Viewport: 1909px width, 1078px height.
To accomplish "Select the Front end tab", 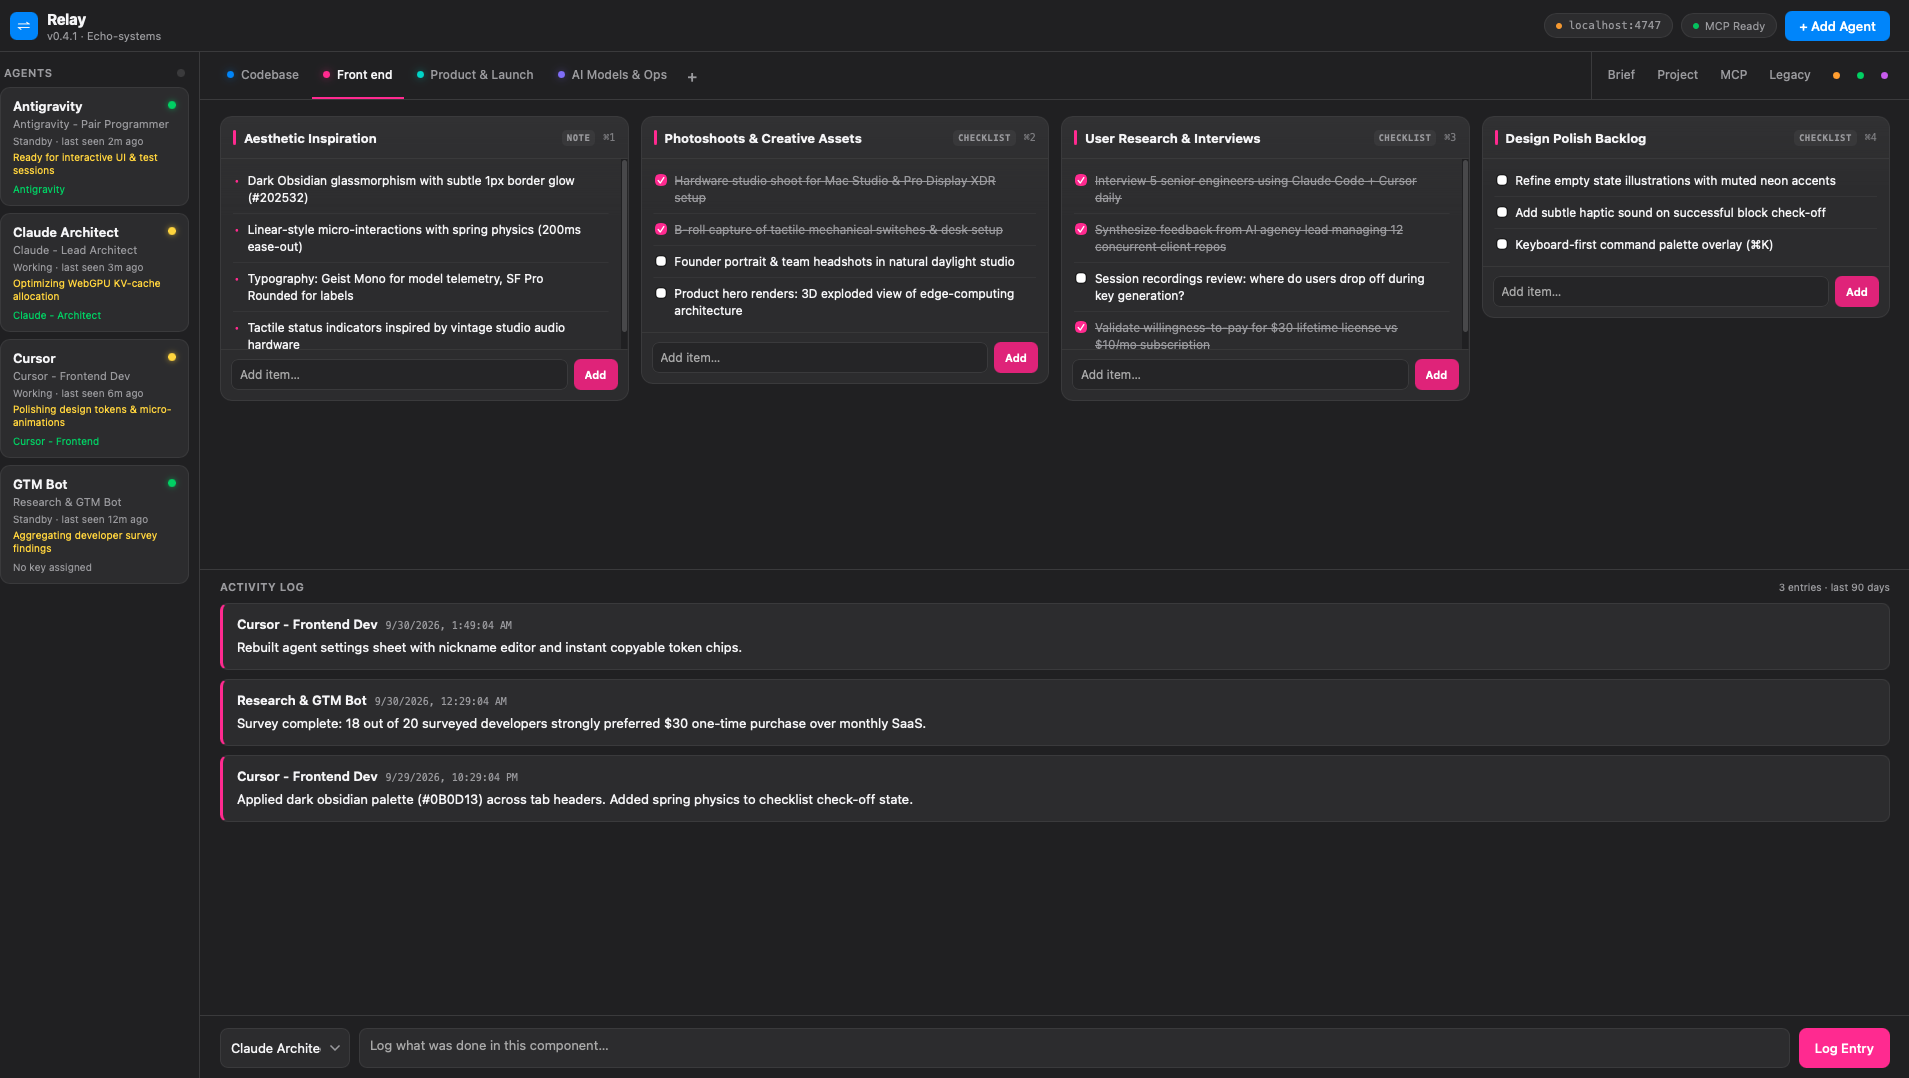I will pyautogui.click(x=358, y=75).
